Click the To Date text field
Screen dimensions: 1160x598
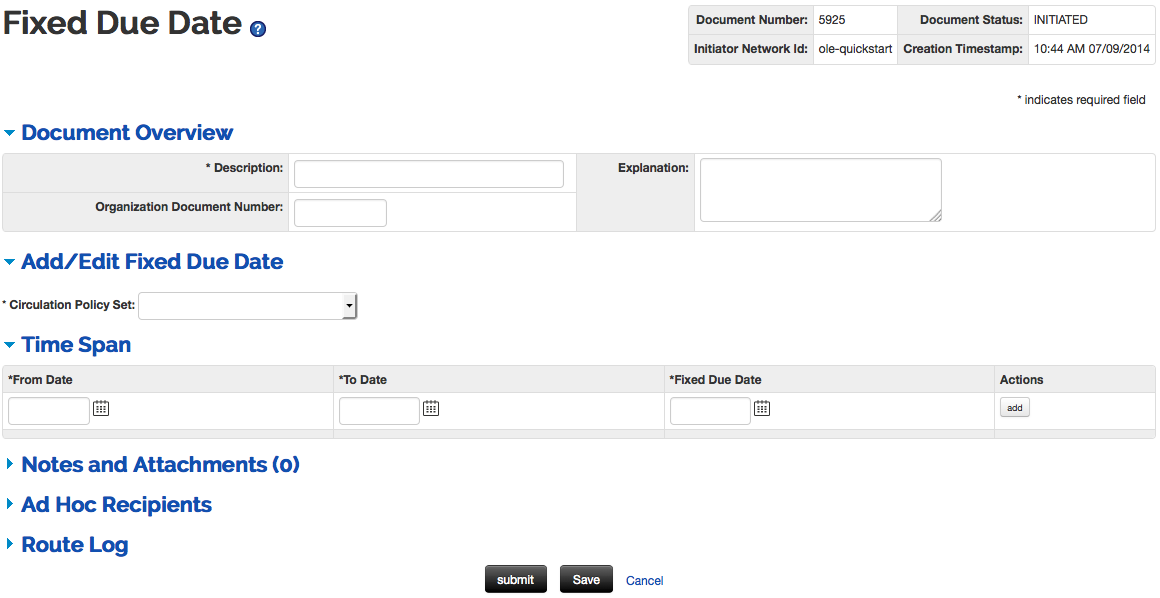click(x=380, y=411)
